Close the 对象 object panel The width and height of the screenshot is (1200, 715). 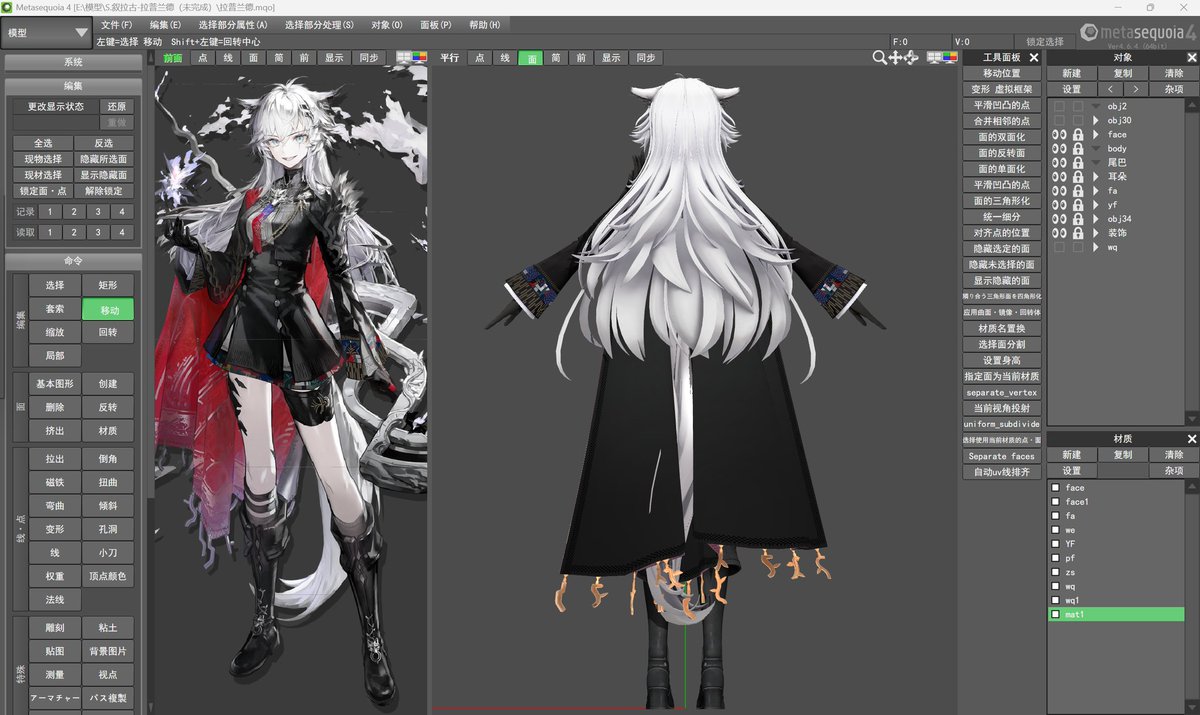pos(1192,58)
